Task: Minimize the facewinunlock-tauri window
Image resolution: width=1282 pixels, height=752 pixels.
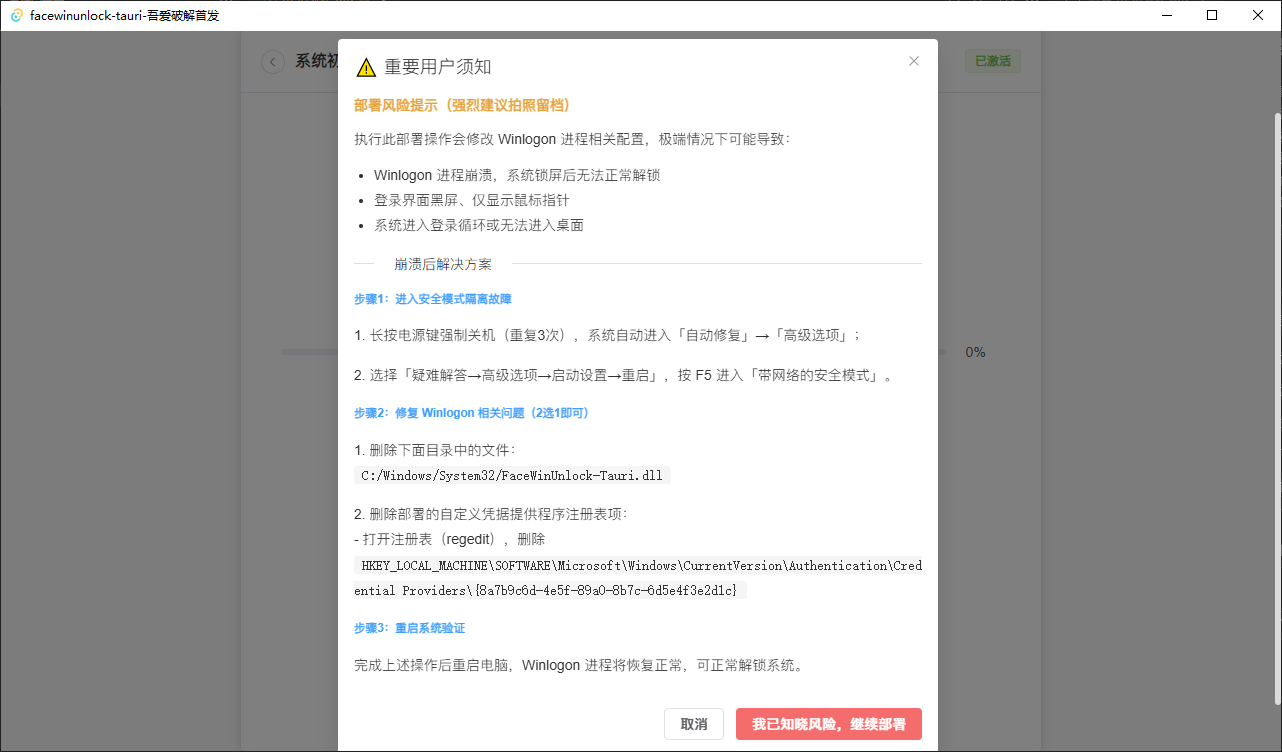Action: pyautogui.click(x=1166, y=15)
